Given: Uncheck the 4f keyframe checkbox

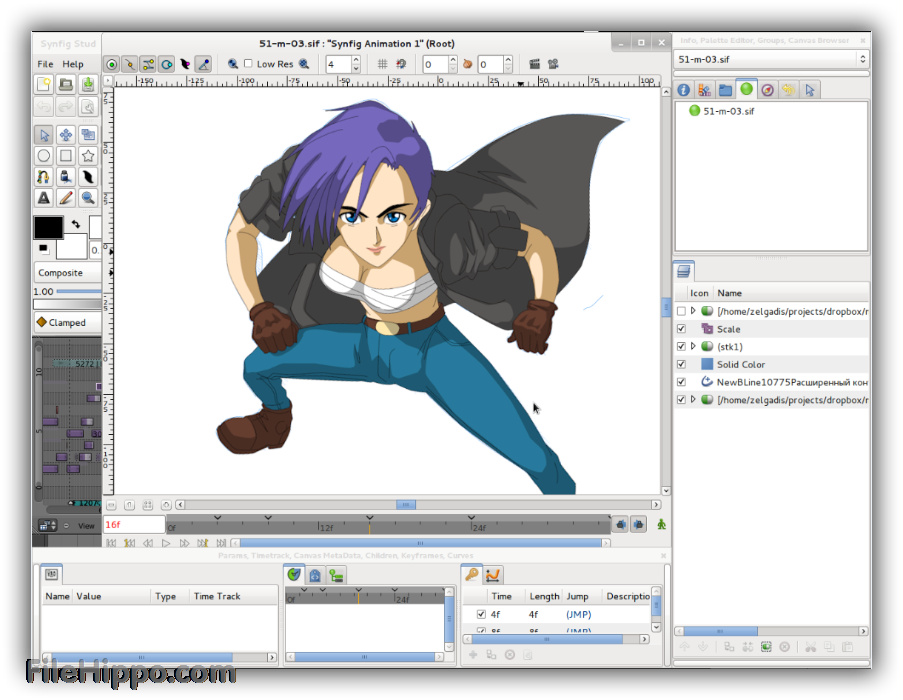Looking at the screenshot, I should point(481,614).
